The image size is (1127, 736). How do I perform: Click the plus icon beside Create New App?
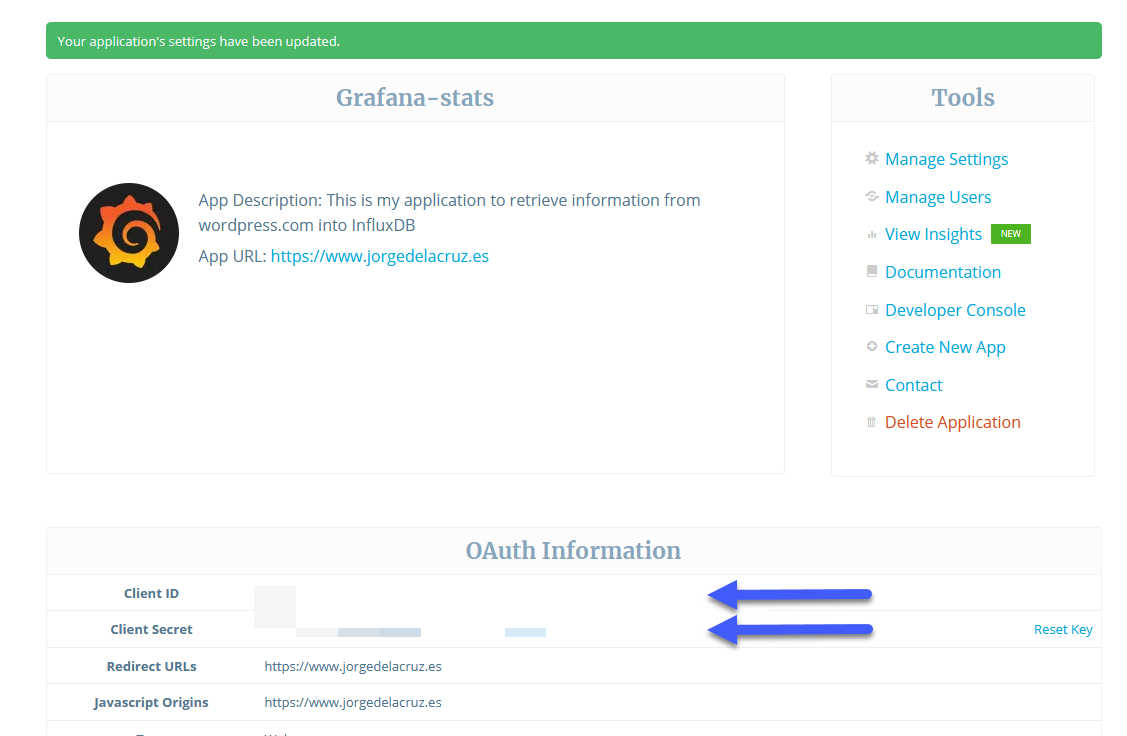tap(871, 346)
